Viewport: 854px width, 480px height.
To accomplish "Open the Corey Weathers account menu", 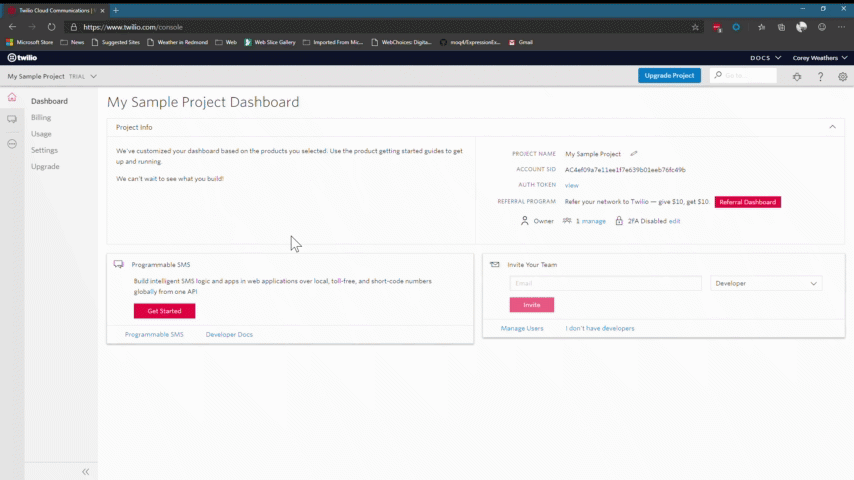I will point(820,58).
